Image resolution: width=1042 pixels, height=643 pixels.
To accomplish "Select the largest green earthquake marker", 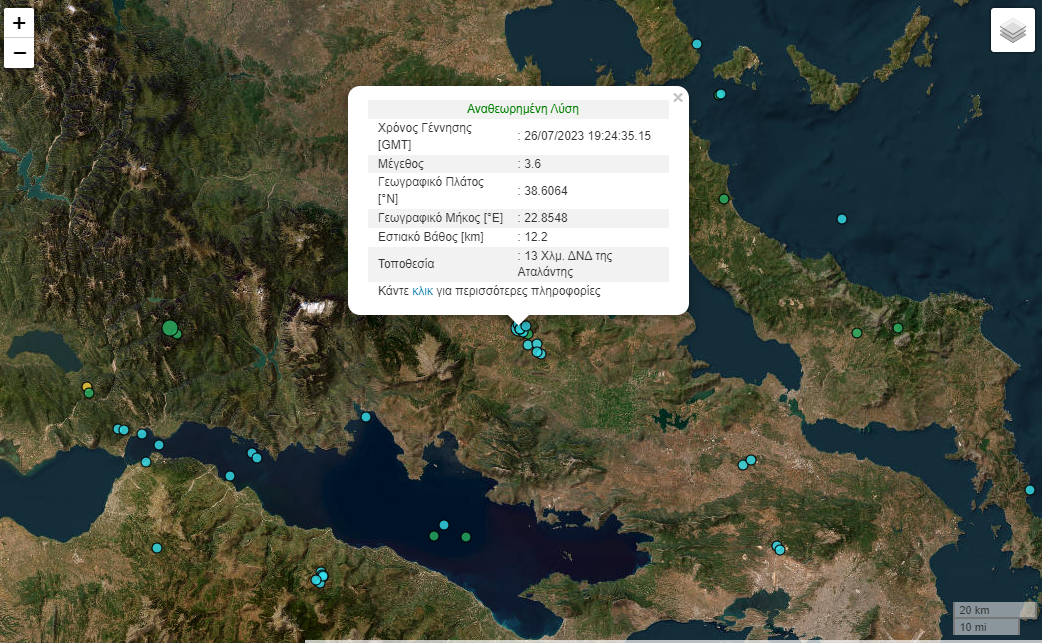I will 169,328.
